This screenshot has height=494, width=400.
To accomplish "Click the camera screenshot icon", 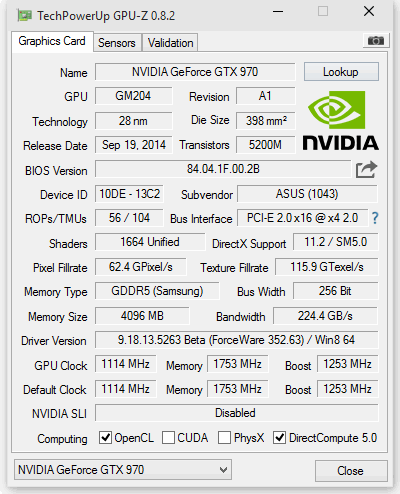I will coord(375,41).
